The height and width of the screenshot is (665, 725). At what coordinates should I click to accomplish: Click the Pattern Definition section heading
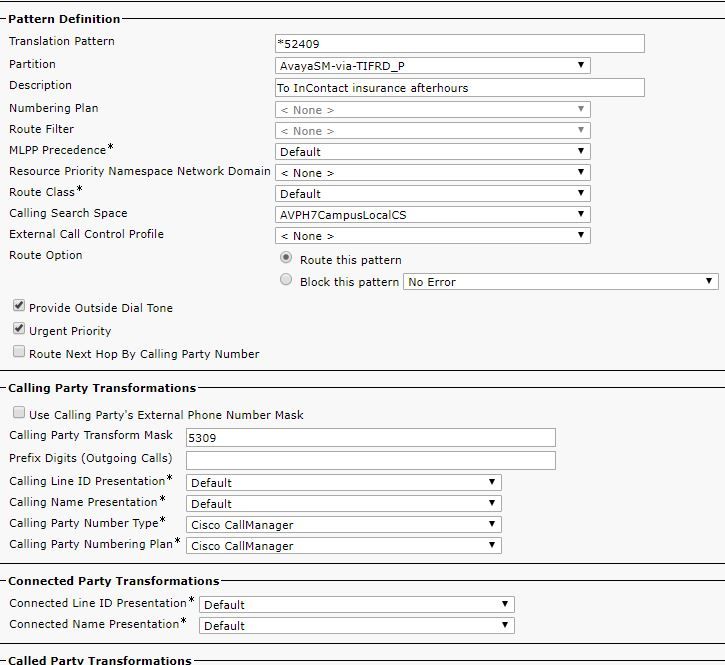[x=64, y=19]
